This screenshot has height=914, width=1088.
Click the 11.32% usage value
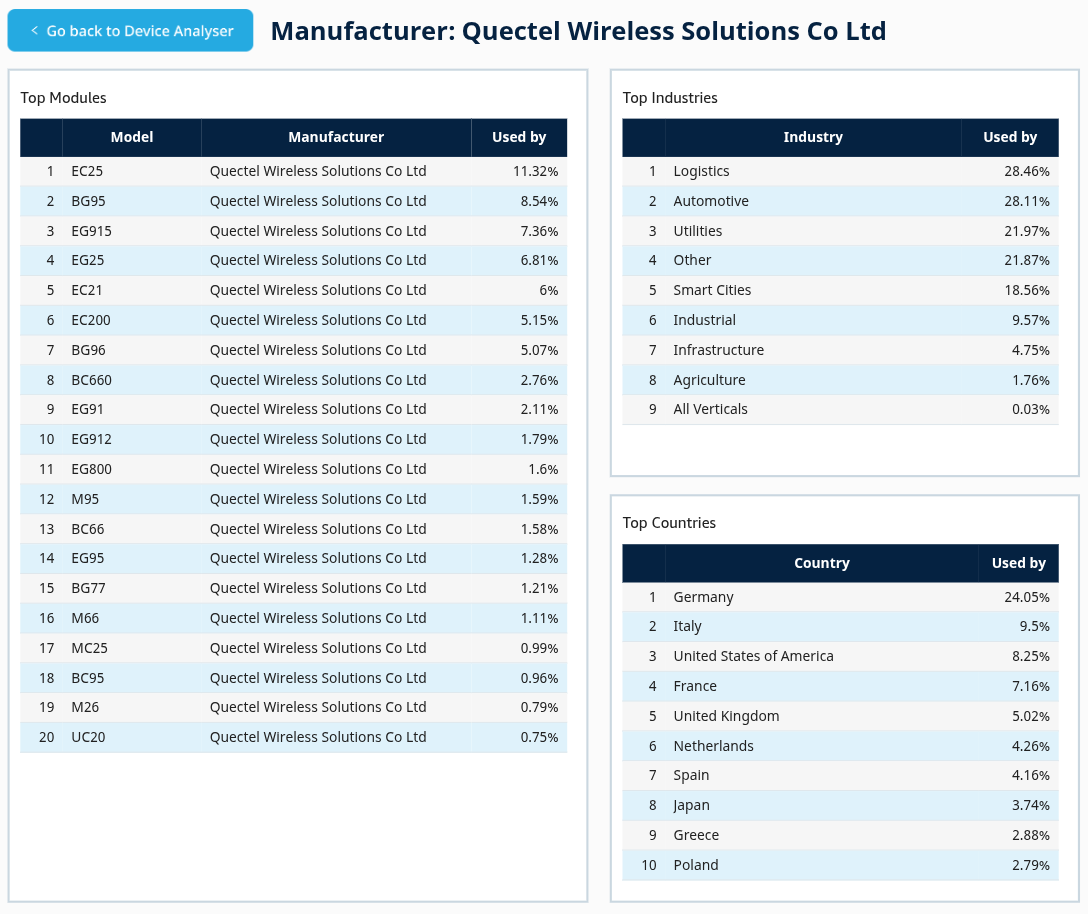coord(535,171)
